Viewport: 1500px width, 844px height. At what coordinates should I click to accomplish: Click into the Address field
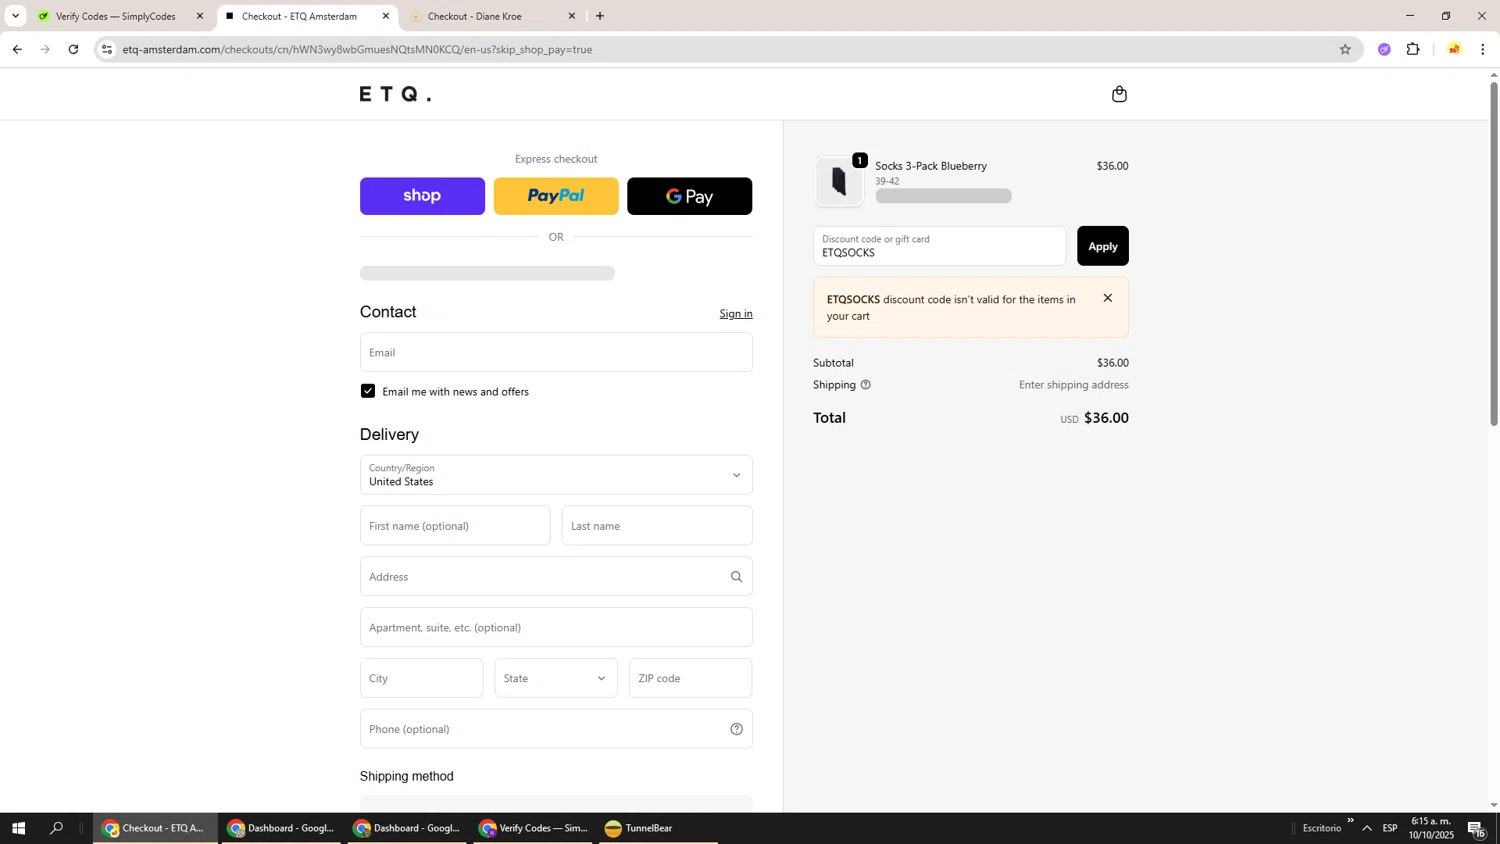556,577
